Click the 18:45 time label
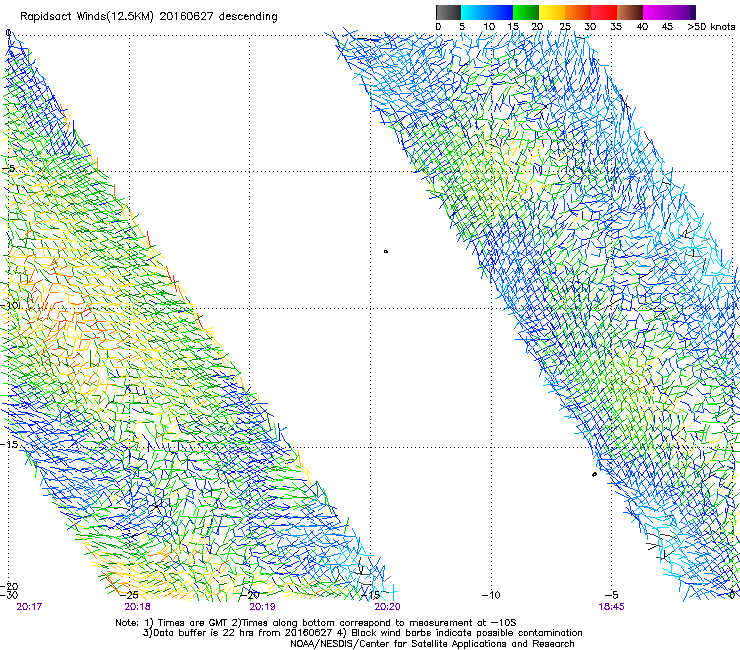 pyautogui.click(x=611, y=607)
